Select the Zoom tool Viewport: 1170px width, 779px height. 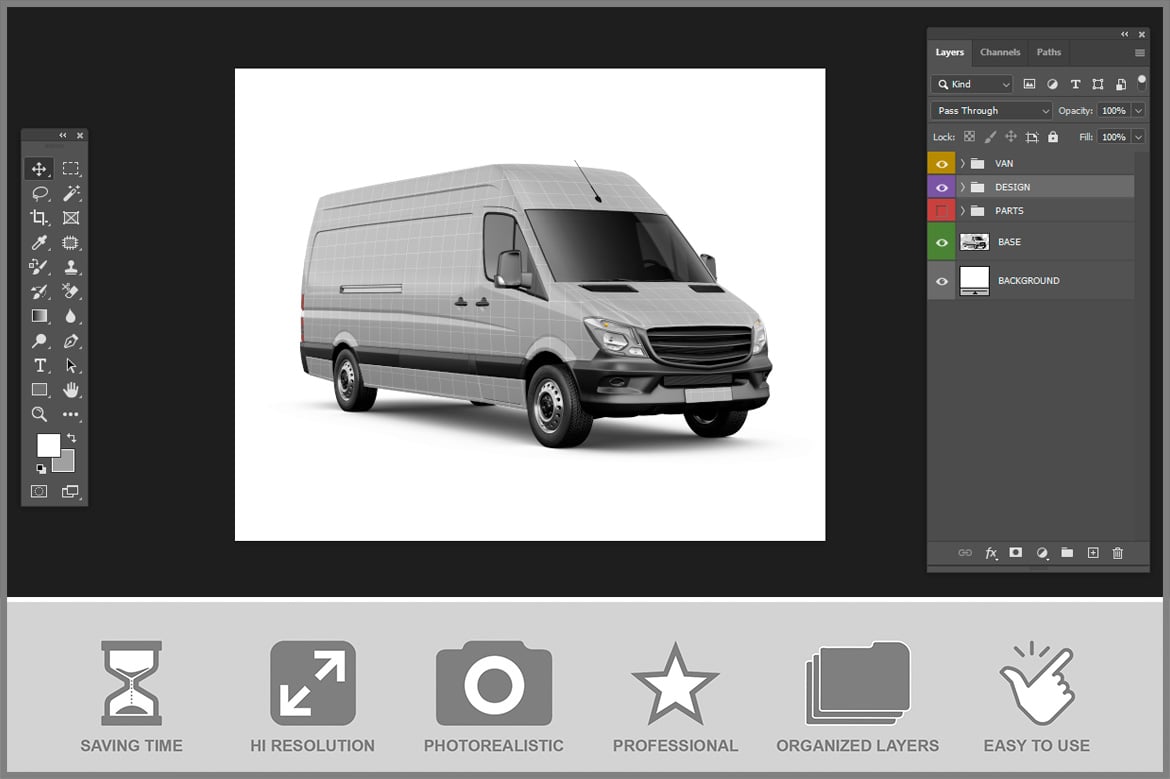click(39, 414)
